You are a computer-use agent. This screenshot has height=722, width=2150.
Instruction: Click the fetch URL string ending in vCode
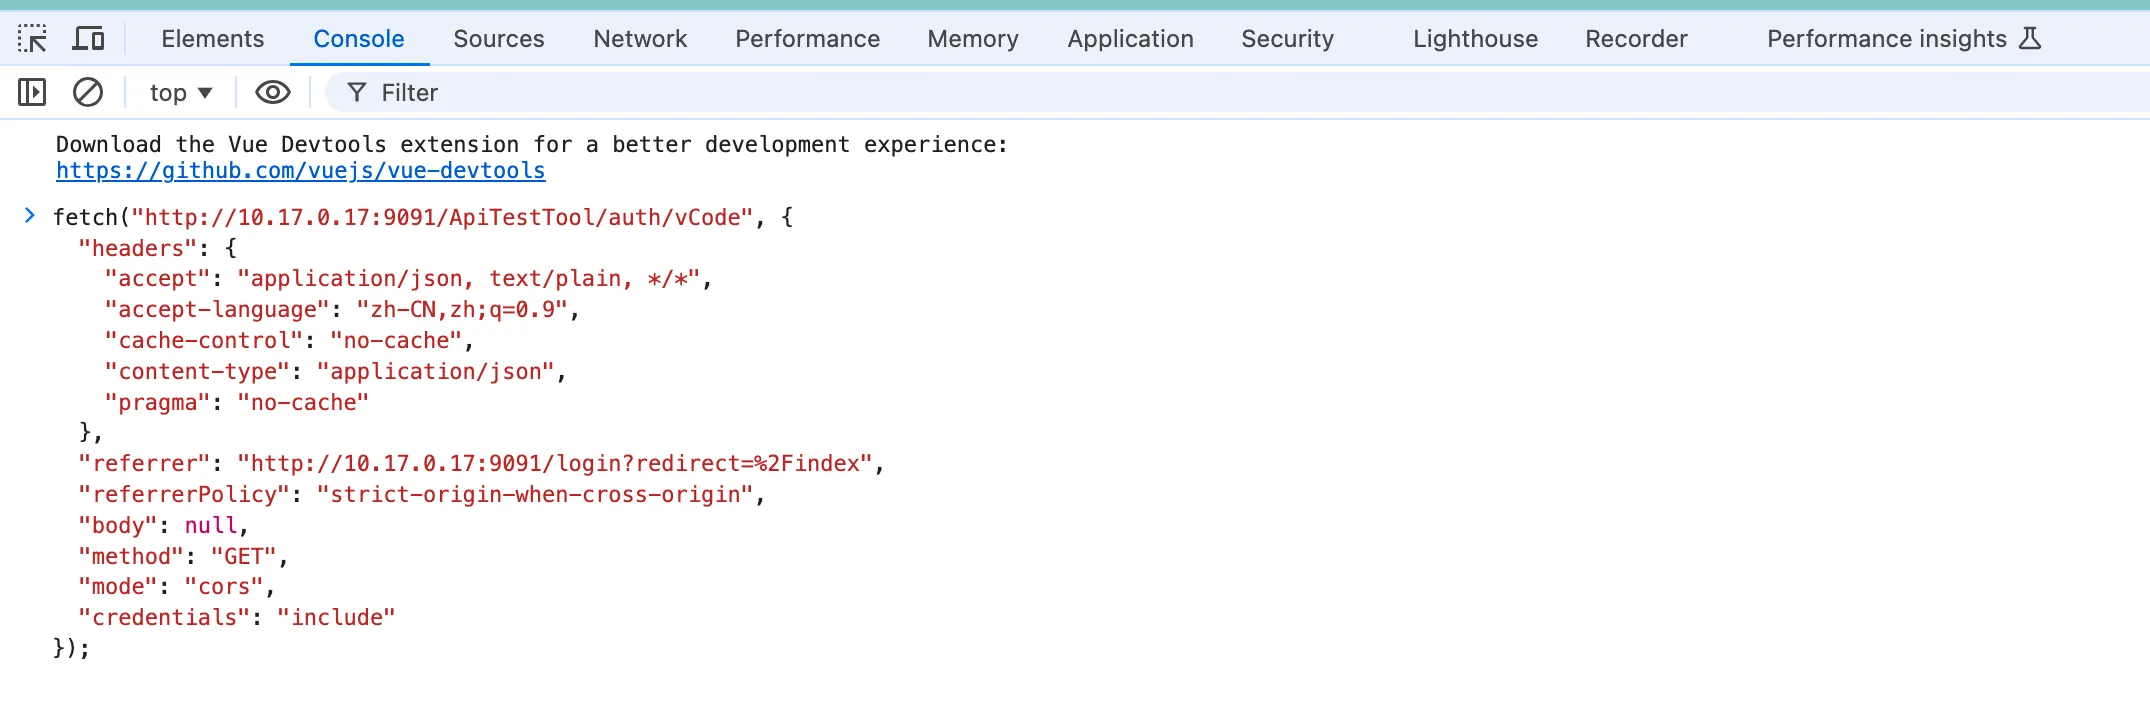coord(442,218)
